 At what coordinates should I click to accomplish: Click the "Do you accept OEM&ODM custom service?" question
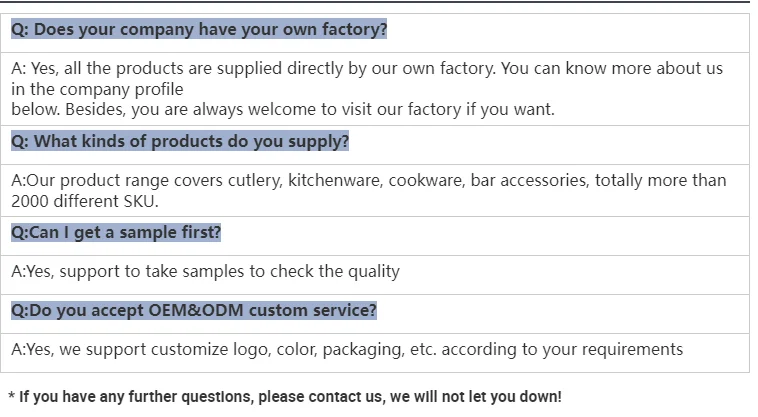(x=194, y=310)
